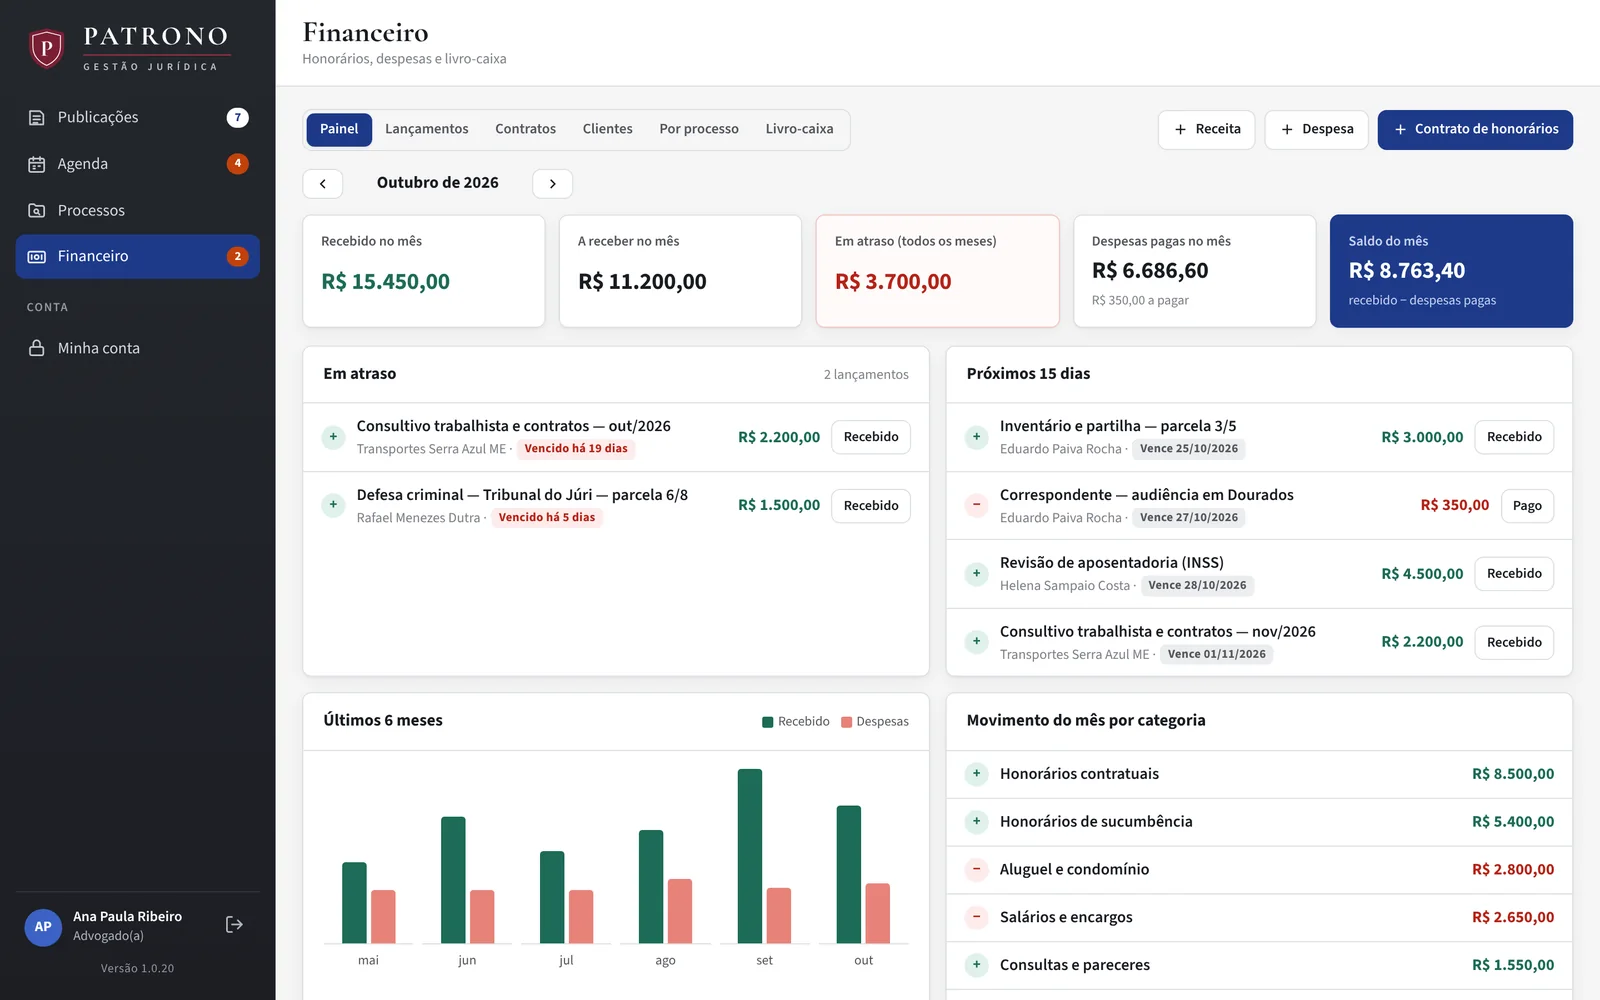This screenshot has width=1600, height=1000.
Task: Open the Em atraso summary card
Action: pos(938,271)
